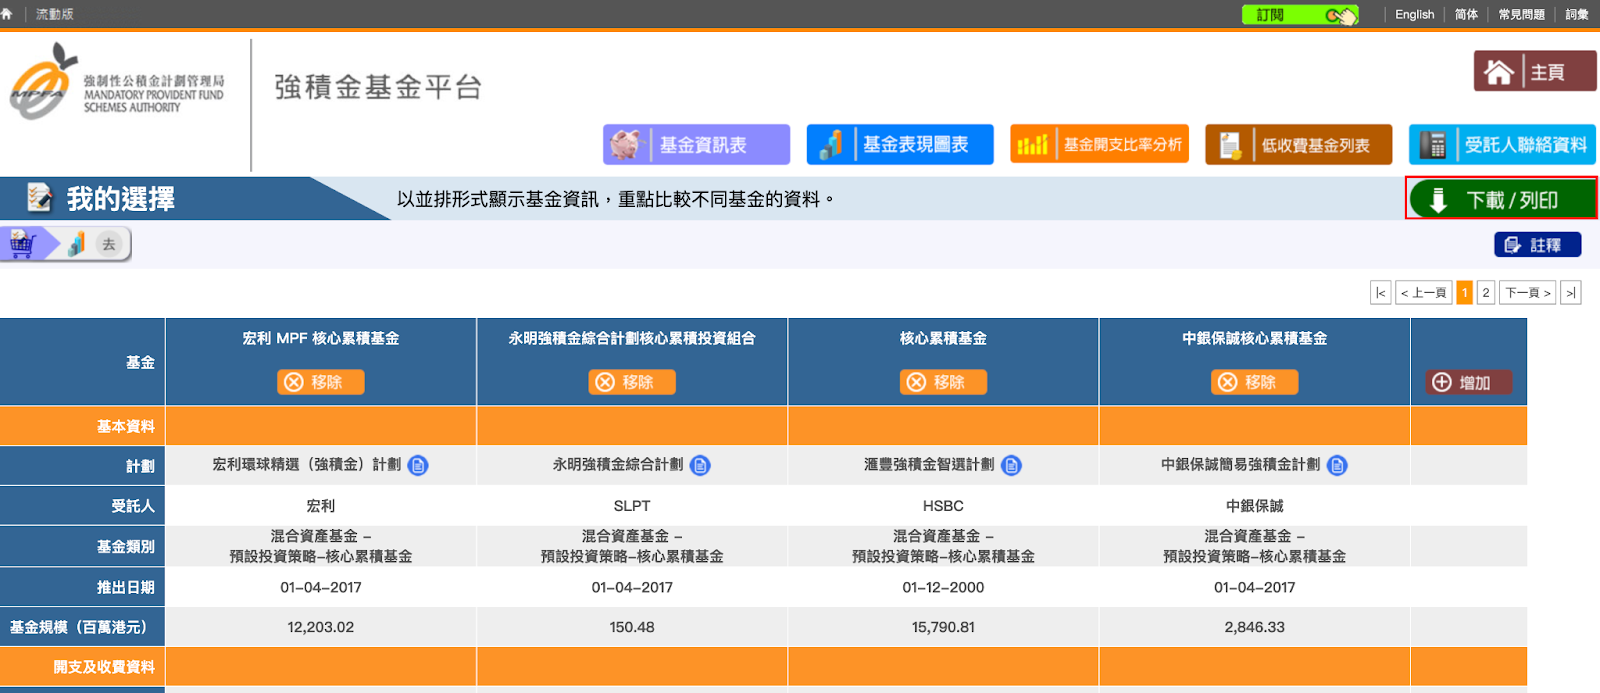Open the 詞彙 glossary link

[1577, 14]
